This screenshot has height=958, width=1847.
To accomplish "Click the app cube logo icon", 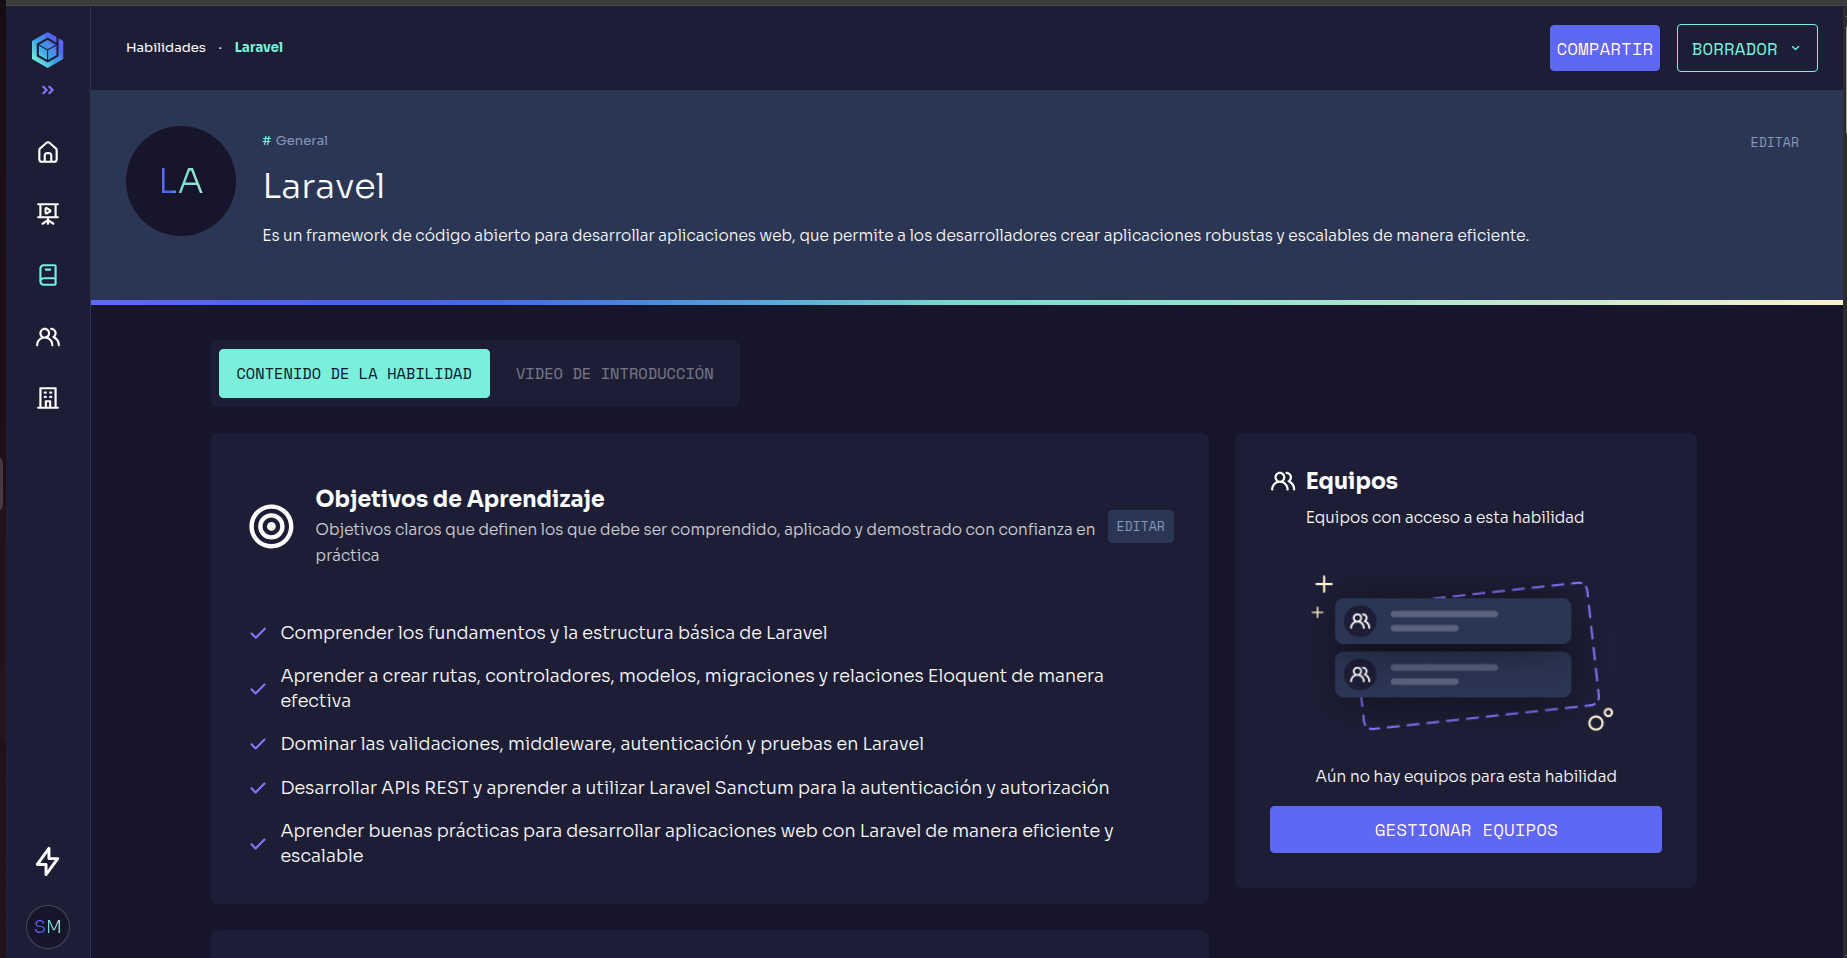I will 47,49.
